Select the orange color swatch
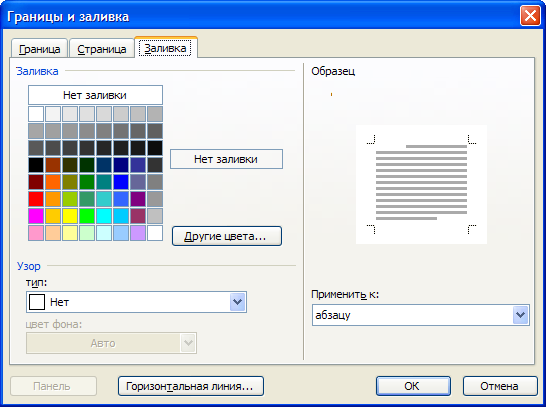The width and height of the screenshot is (546, 407). pyautogui.click(x=53, y=182)
